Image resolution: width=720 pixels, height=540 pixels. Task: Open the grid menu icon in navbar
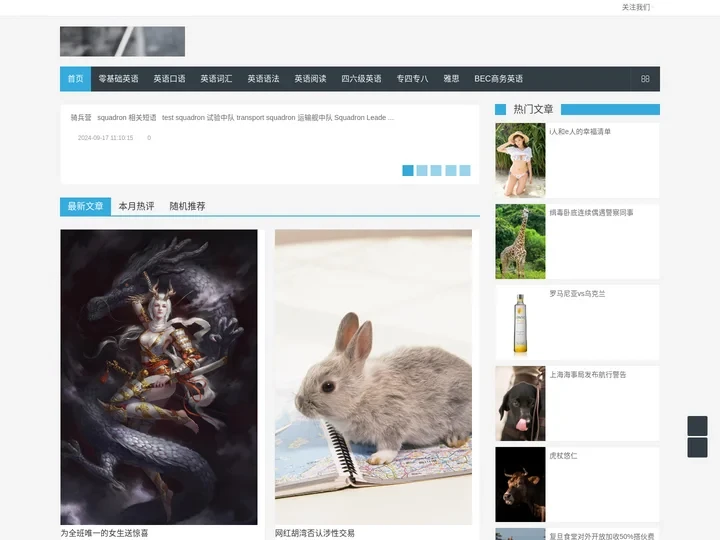[x=645, y=79]
